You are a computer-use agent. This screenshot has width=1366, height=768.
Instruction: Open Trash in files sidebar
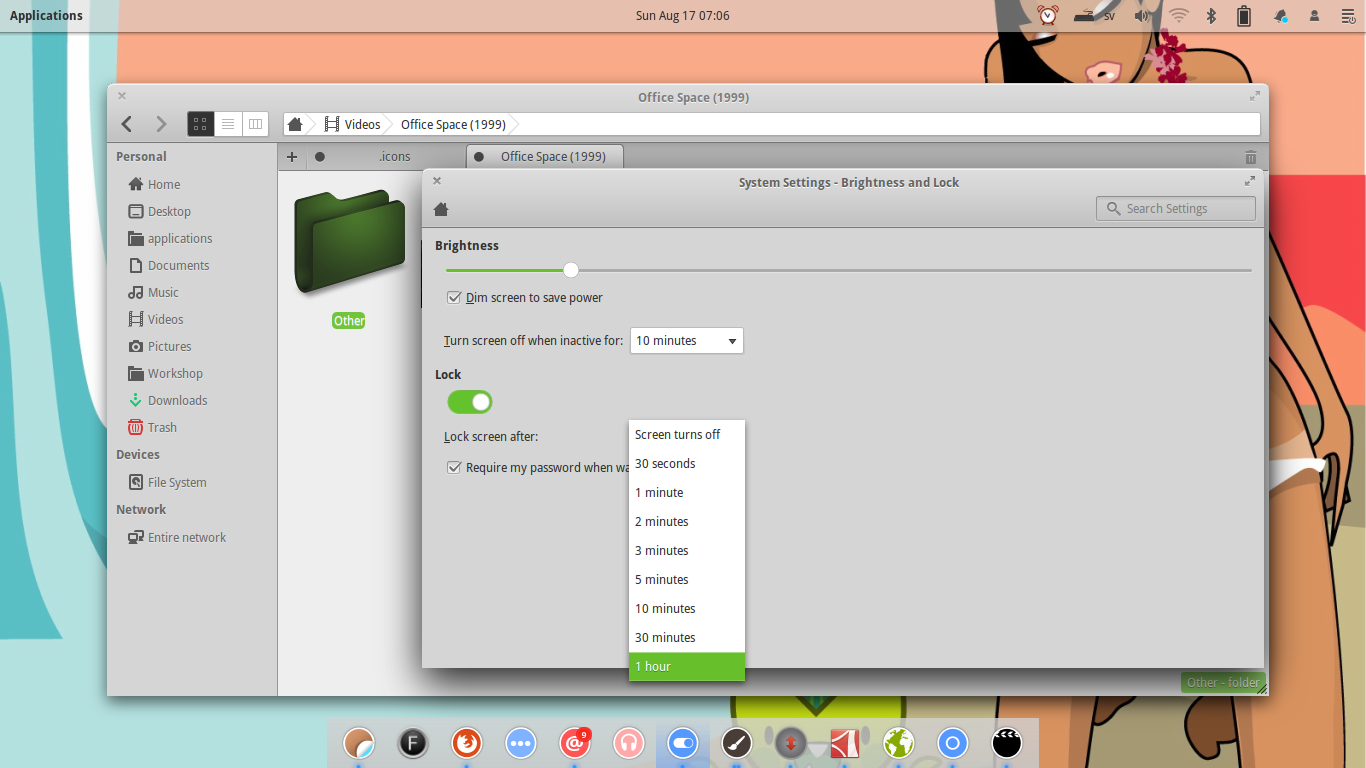[x=162, y=427]
